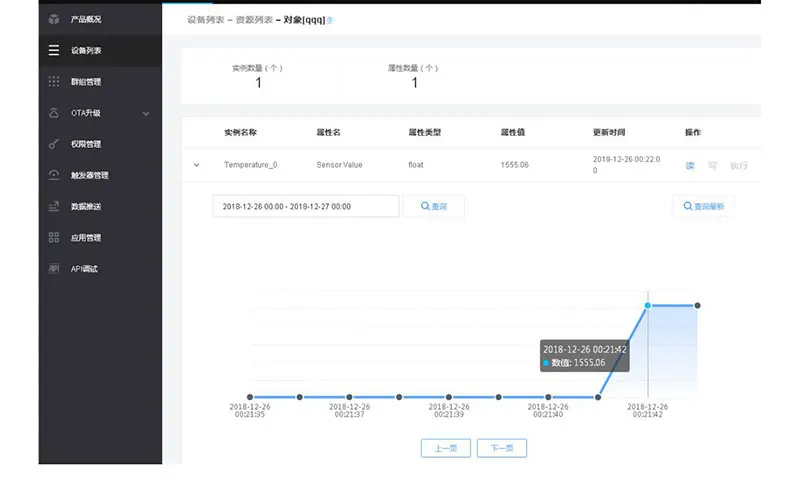Click the 属性名 column header
Viewport: 800px width, 480px height.
[x=328, y=132]
